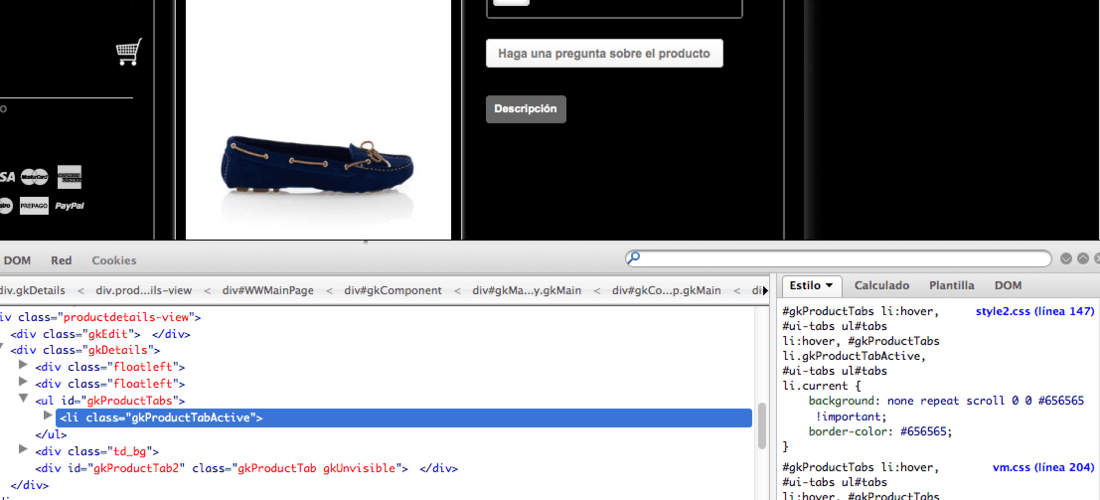Collapse the ul gkProductTabs node
1100x500 pixels.
[x=23, y=399]
